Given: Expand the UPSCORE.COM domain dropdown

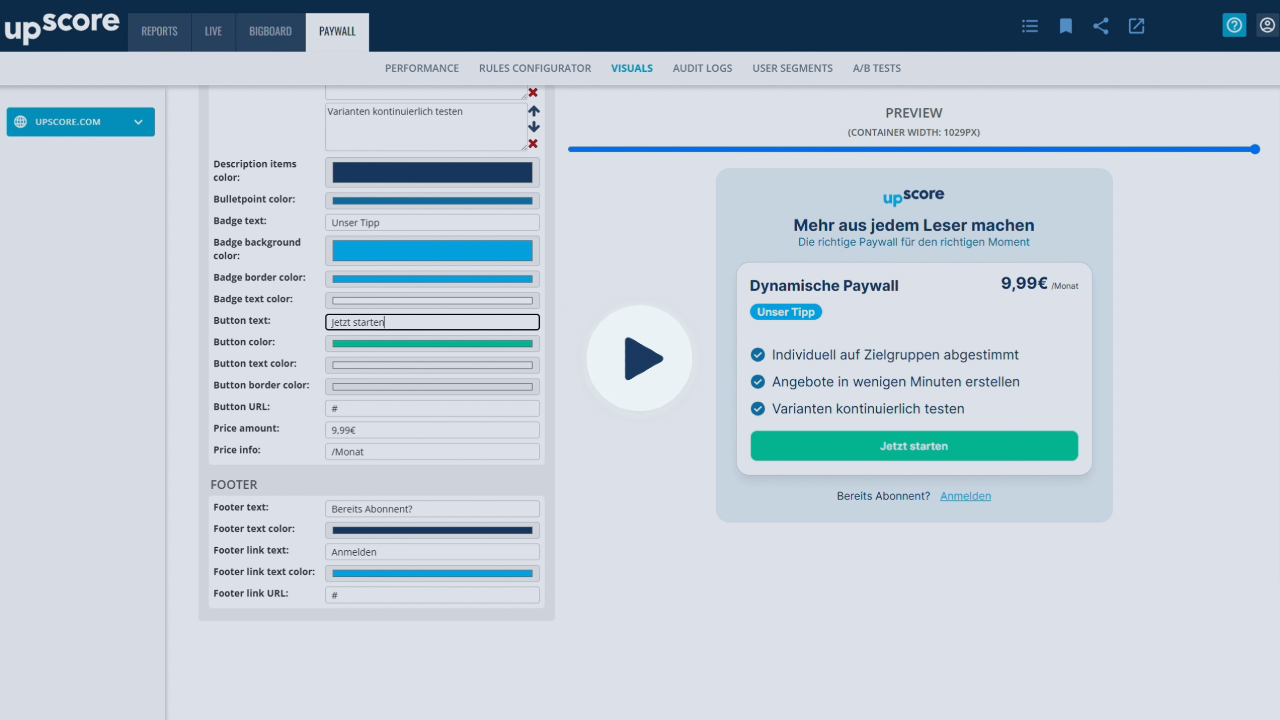Looking at the screenshot, I should [81, 122].
